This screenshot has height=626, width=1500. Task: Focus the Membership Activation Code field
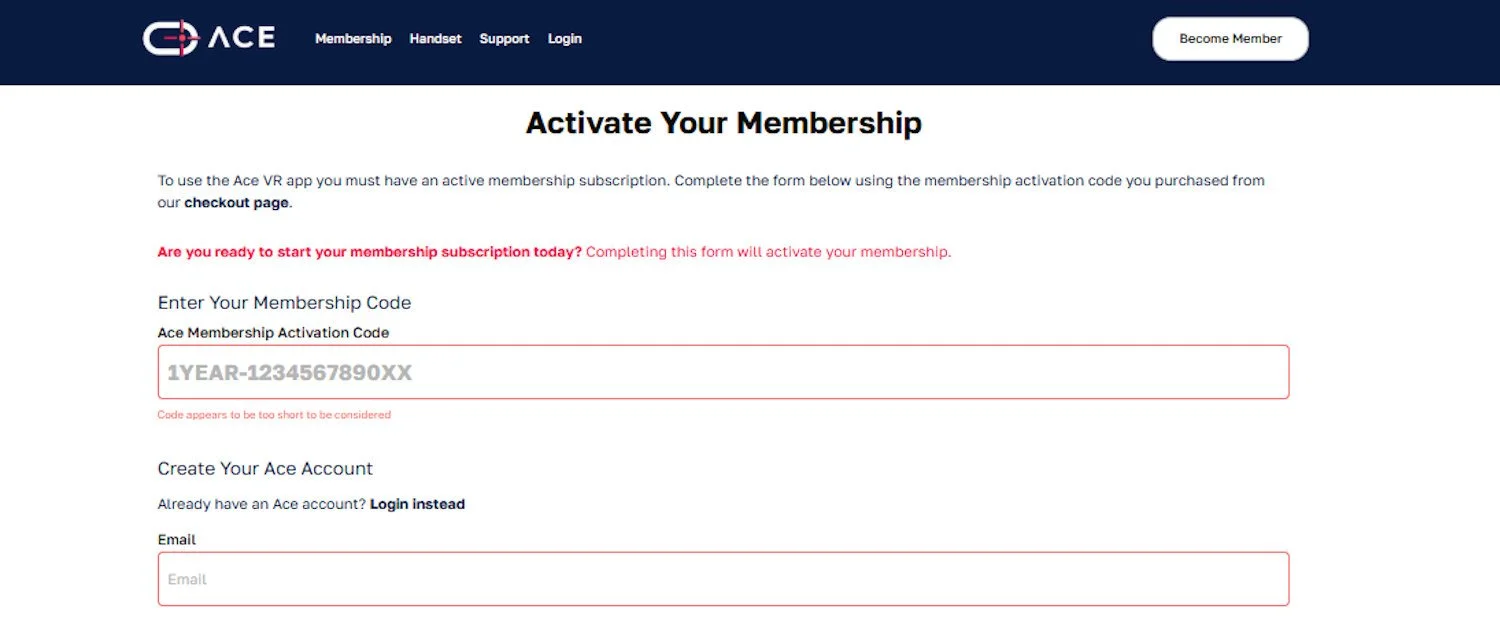[723, 372]
